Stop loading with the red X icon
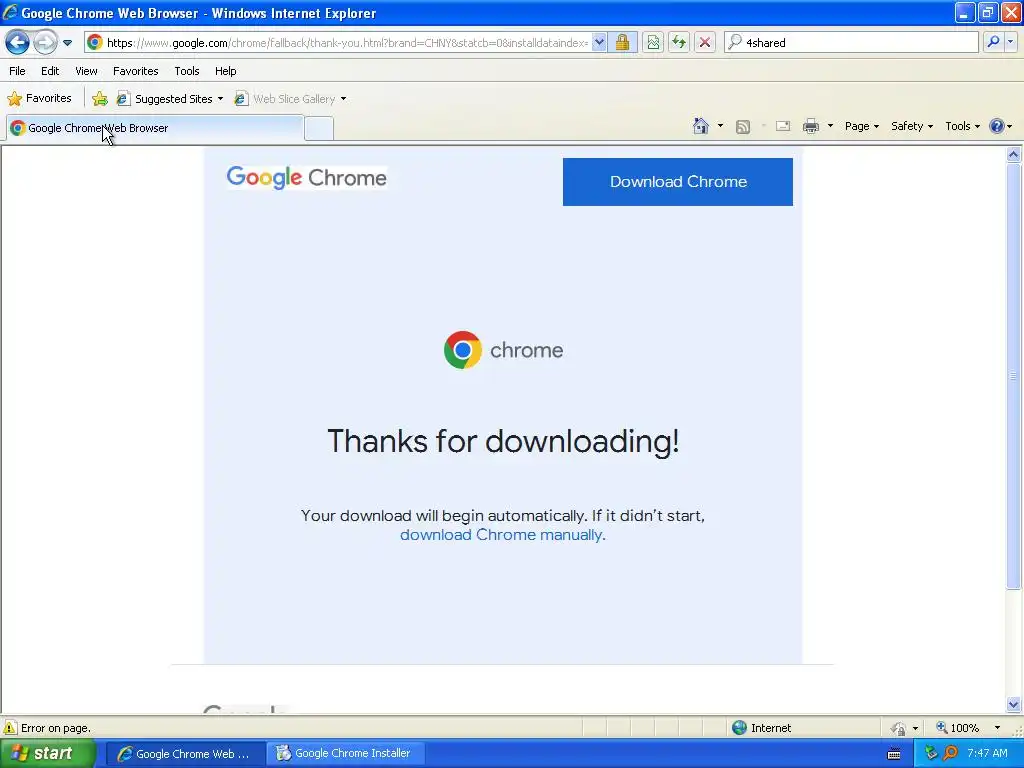 [x=705, y=42]
